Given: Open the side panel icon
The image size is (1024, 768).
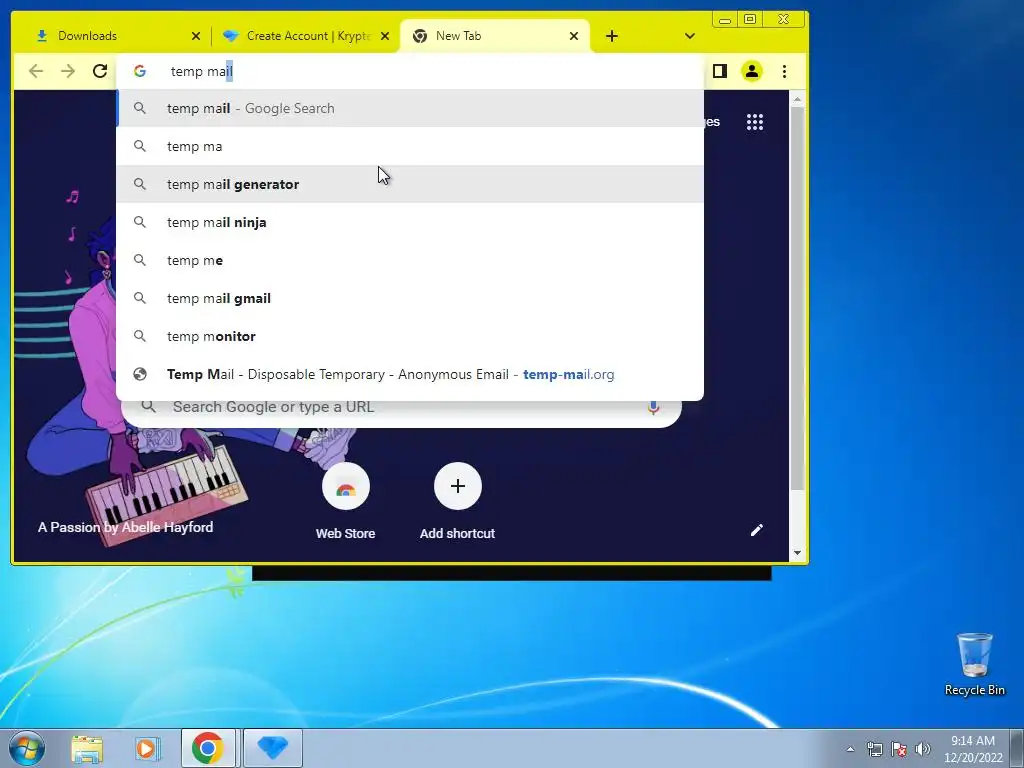Looking at the screenshot, I should [720, 71].
